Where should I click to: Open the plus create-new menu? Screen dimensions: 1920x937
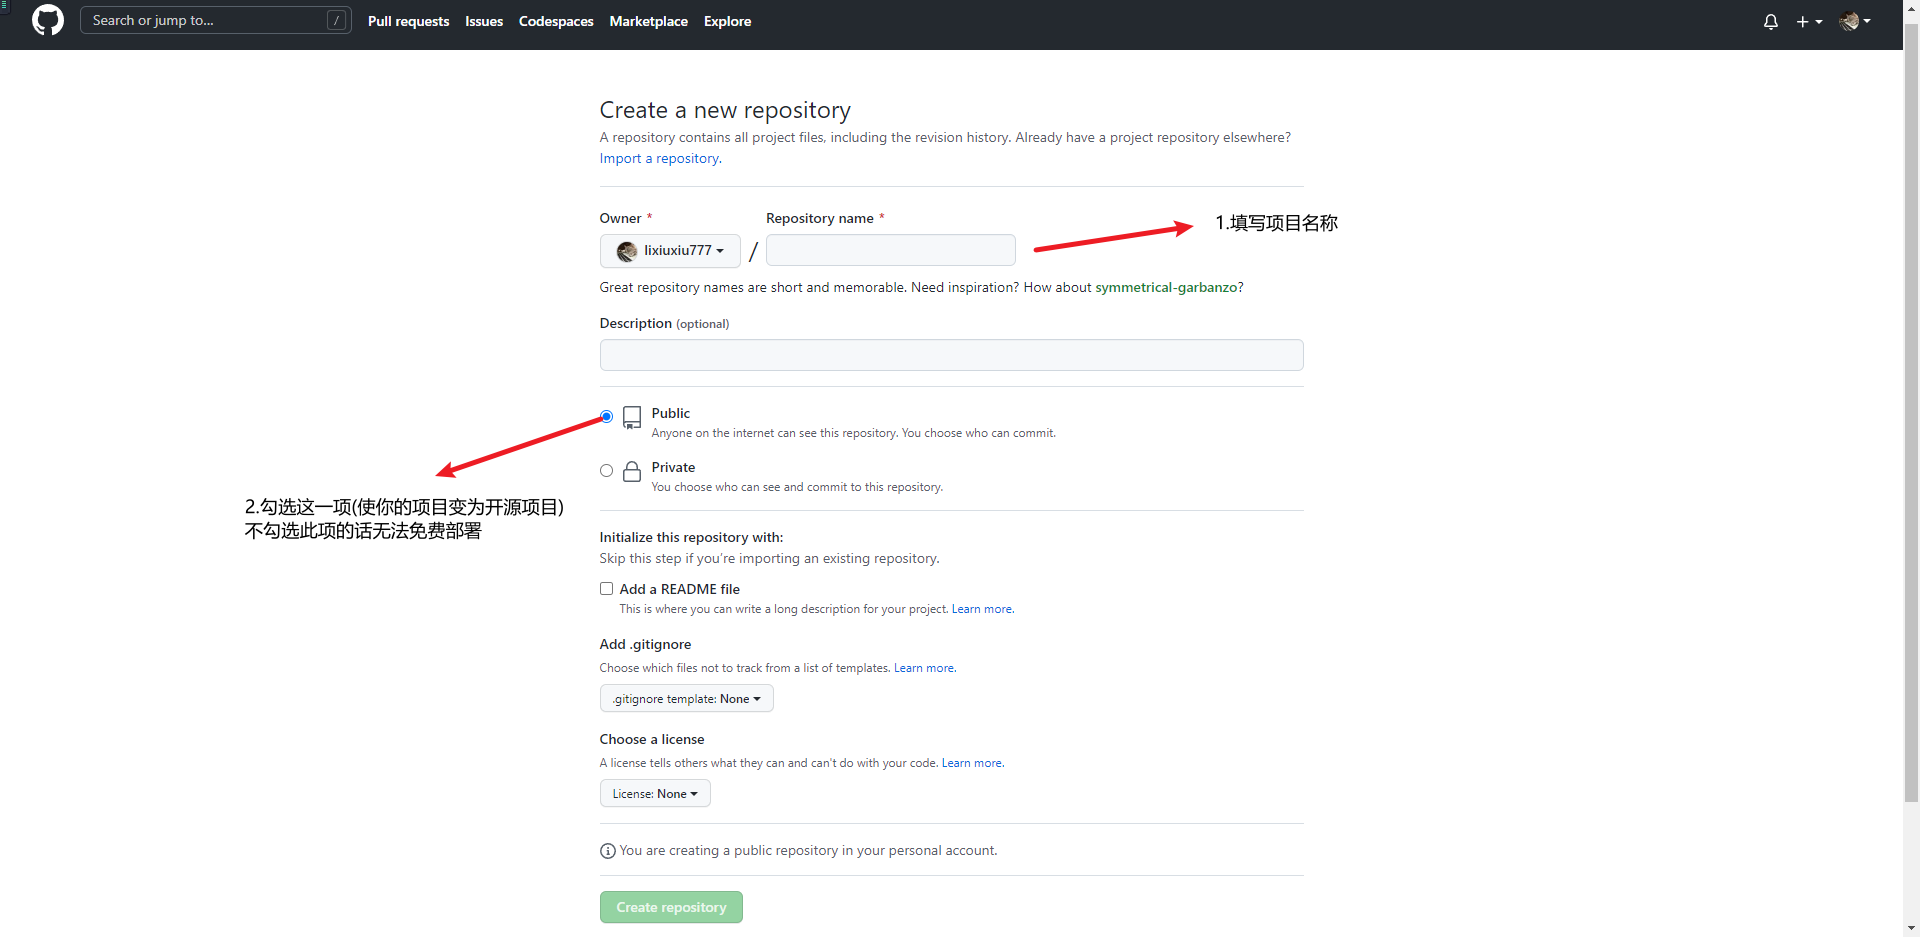[1809, 21]
